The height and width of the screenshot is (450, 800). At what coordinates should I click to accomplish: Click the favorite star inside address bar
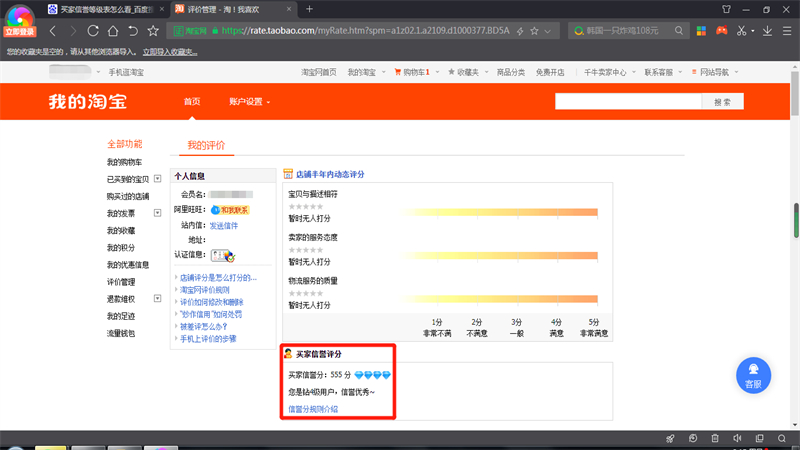coord(534,31)
